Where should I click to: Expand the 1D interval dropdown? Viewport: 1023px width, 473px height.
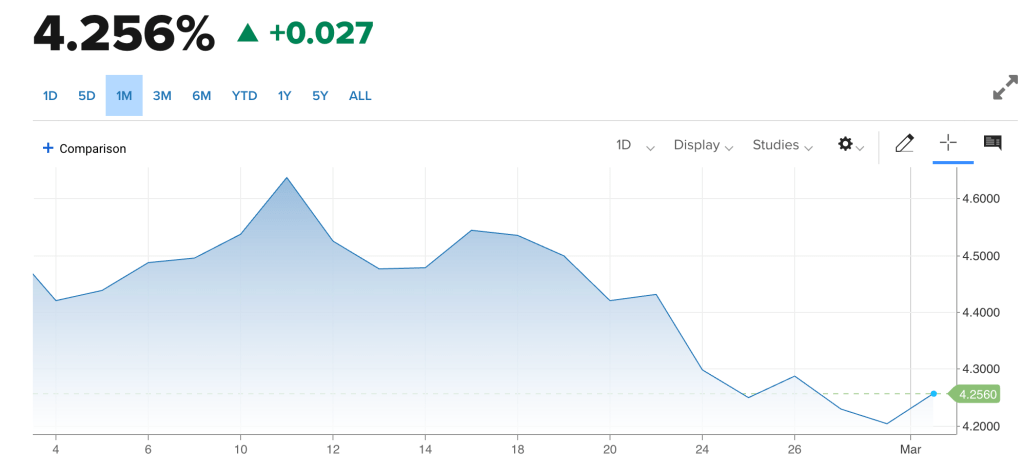pyautogui.click(x=635, y=145)
